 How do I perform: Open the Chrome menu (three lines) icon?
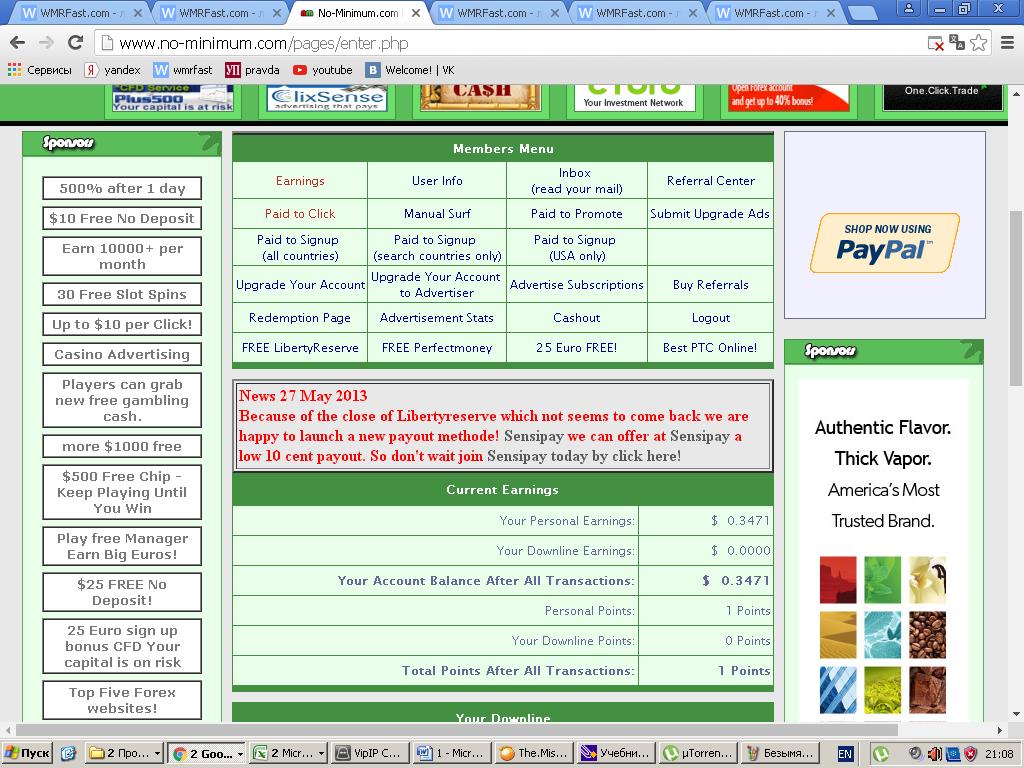[x=1007, y=43]
